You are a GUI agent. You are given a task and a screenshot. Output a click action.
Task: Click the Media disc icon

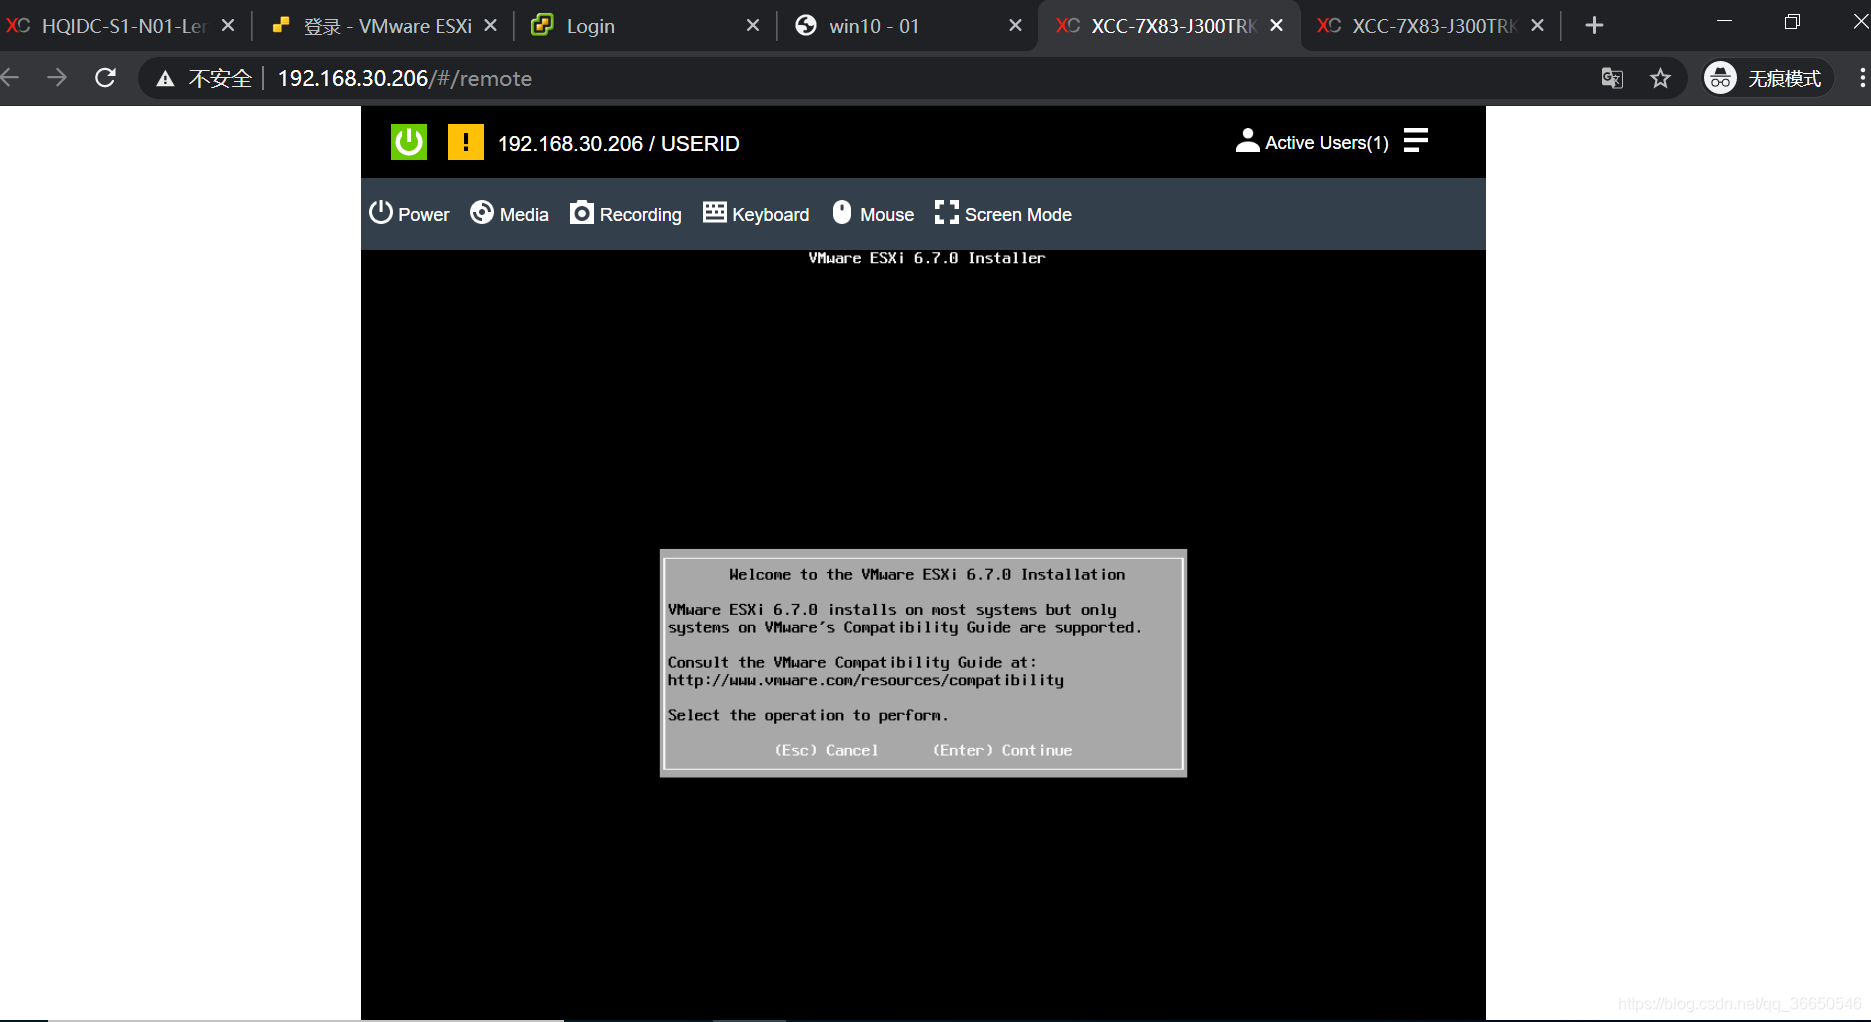tap(482, 212)
